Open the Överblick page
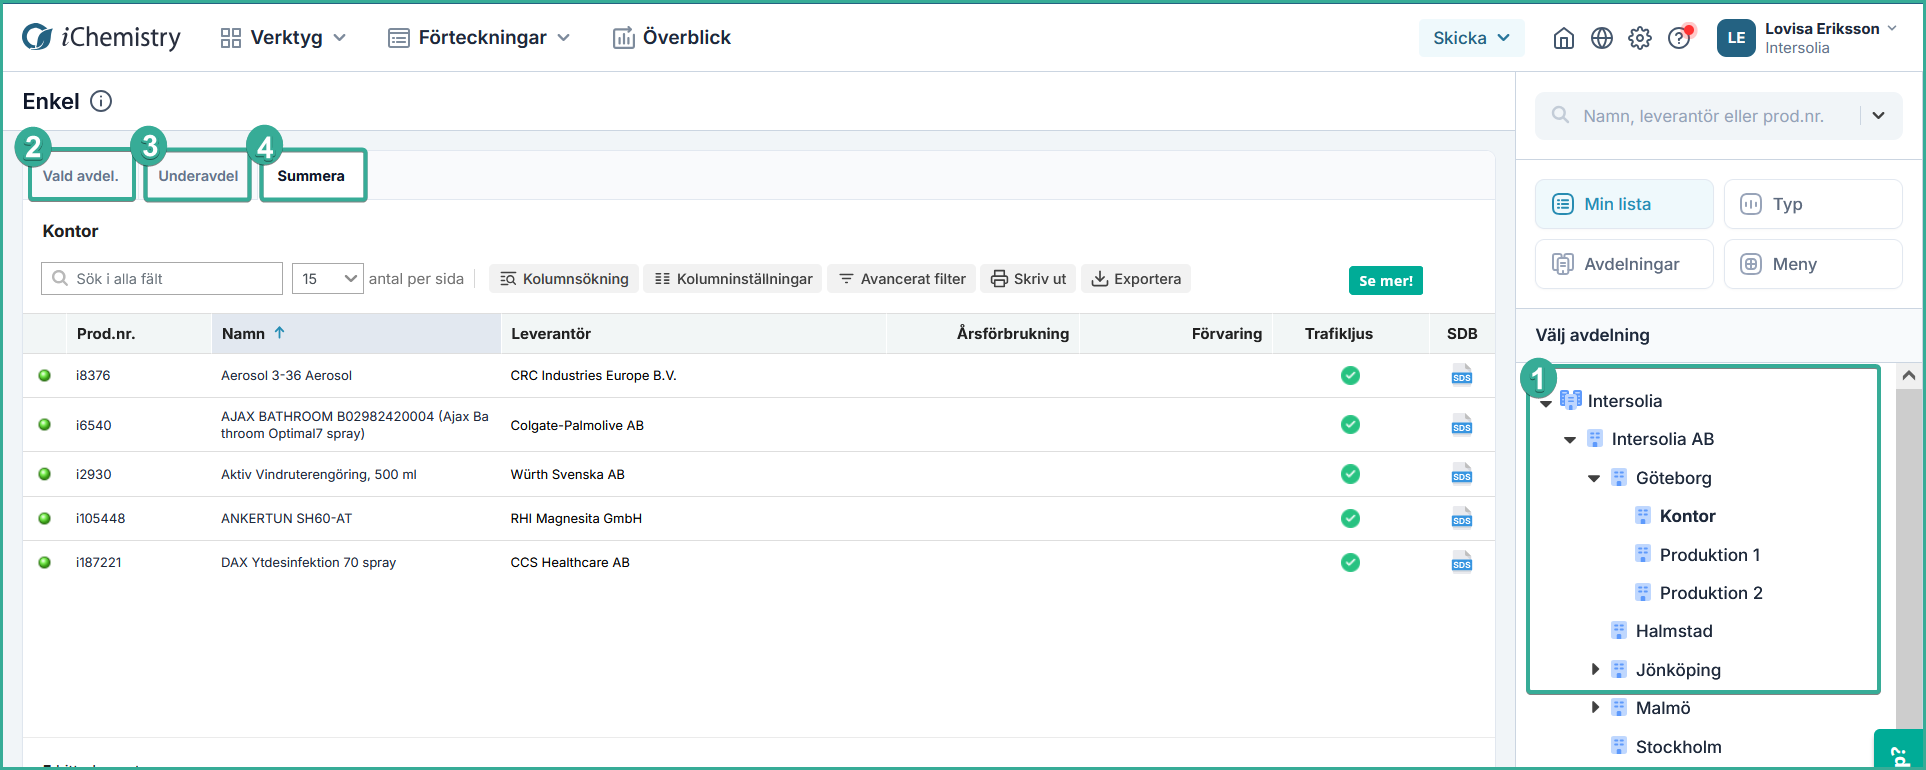Viewport: 1926px width, 770px height. point(672,37)
